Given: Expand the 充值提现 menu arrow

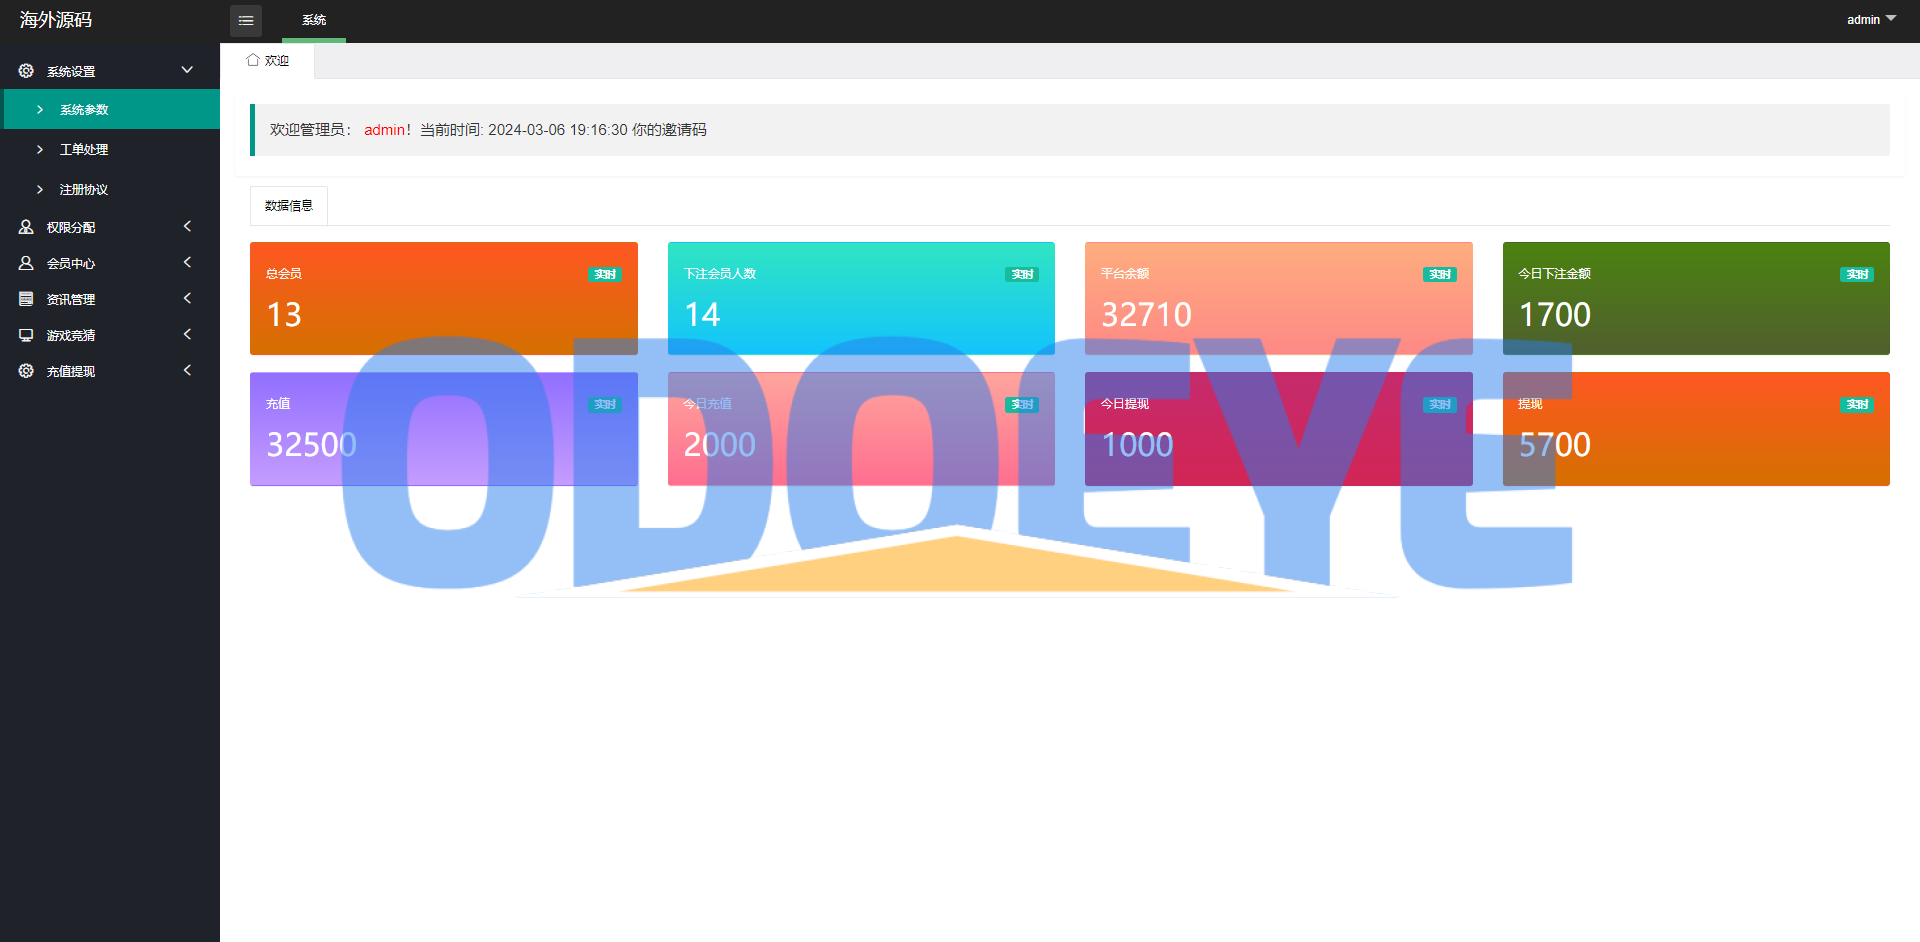Looking at the screenshot, I should click(187, 370).
